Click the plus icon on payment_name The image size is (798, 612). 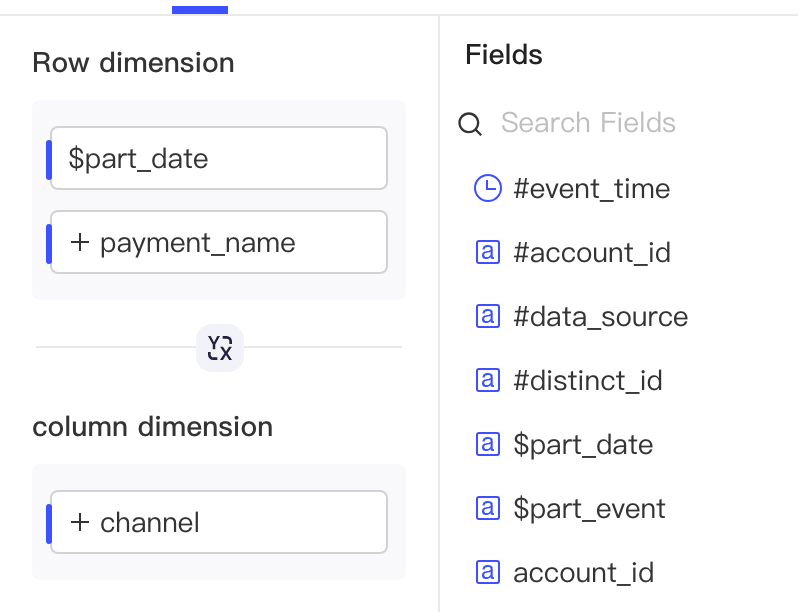click(x=80, y=242)
